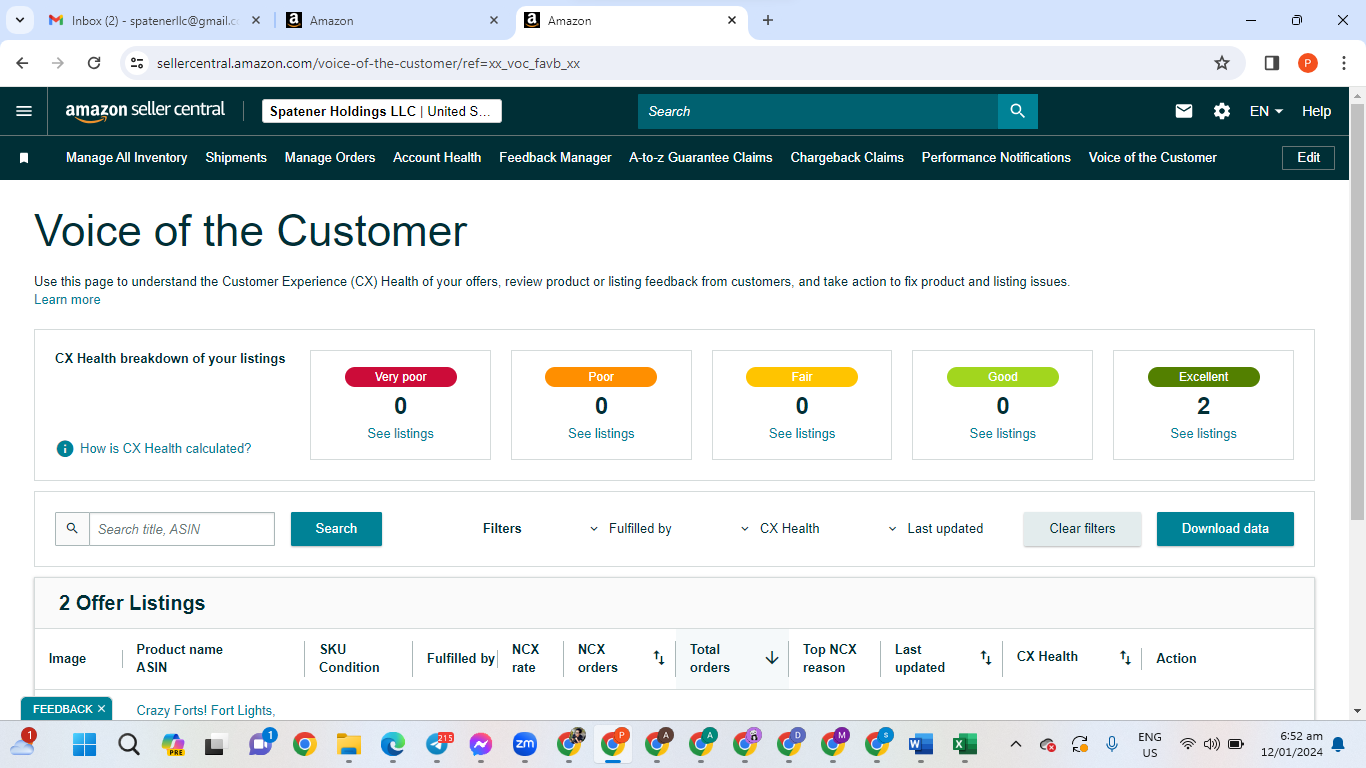Image resolution: width=1366 pixels, height=768 pixels.
Task: Click the Edit favorites button
Action: pos(1308,158)
